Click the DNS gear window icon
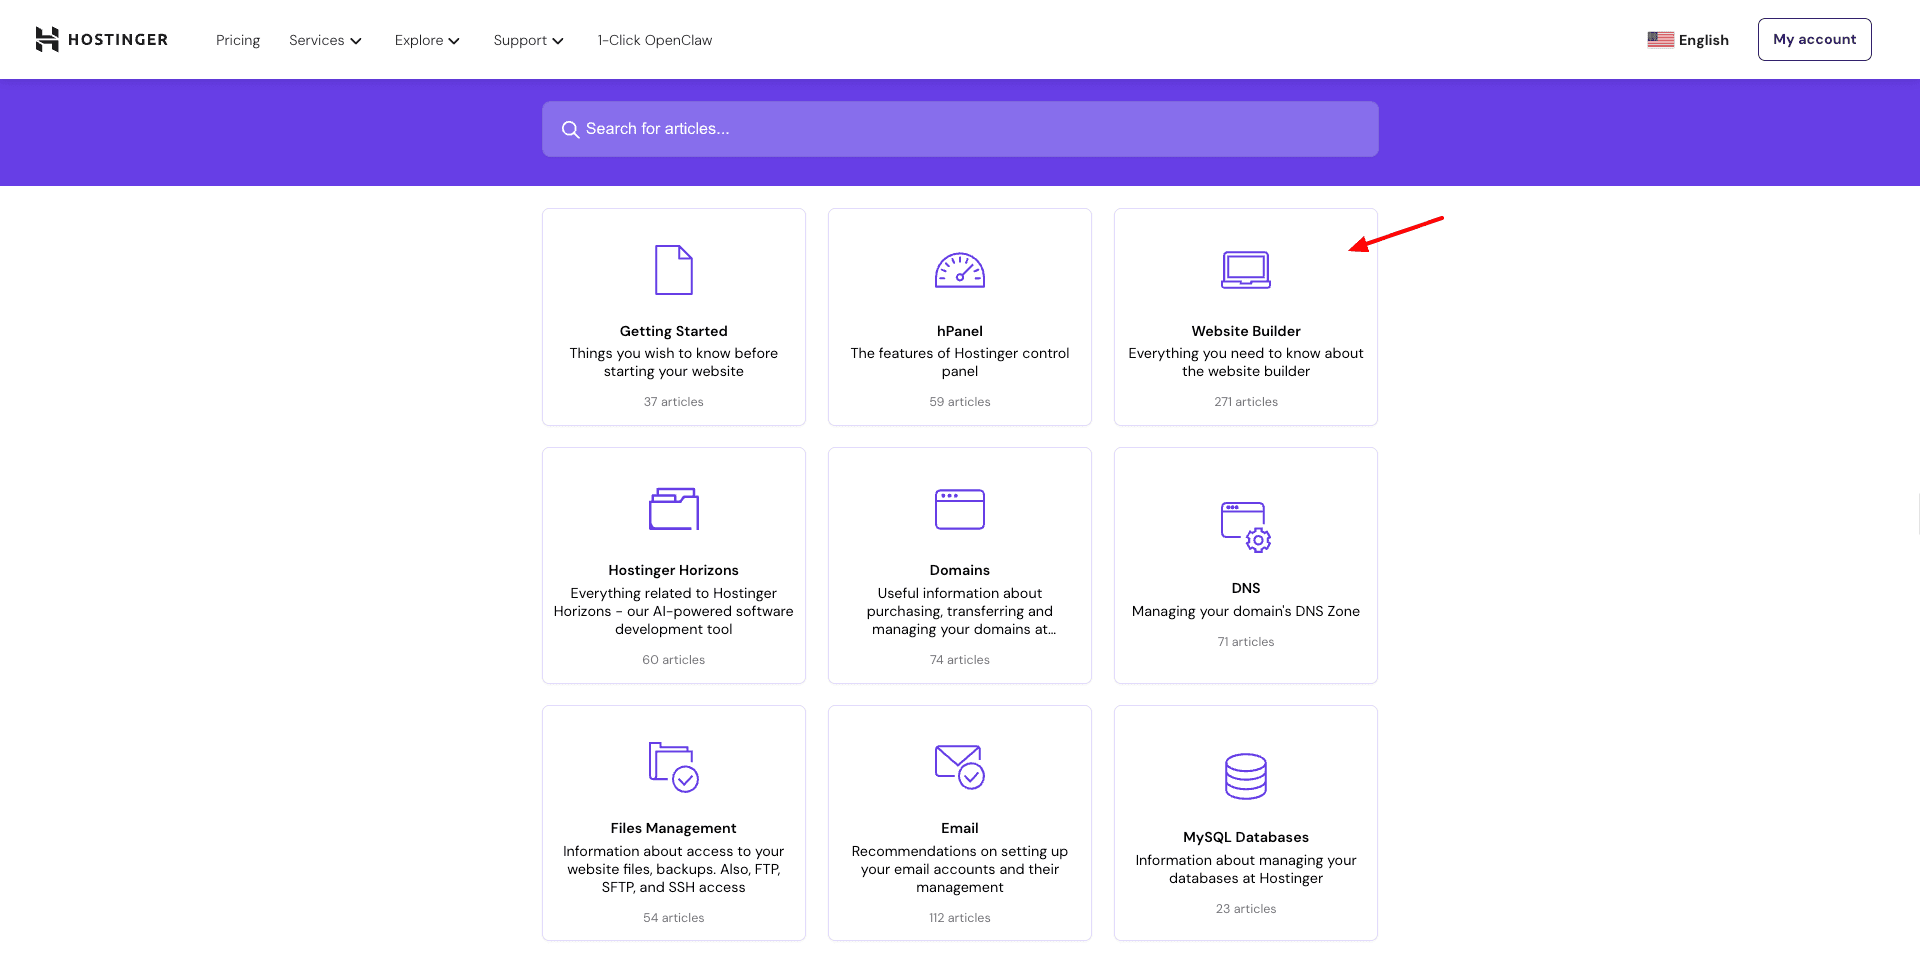 coord(1245,527)
